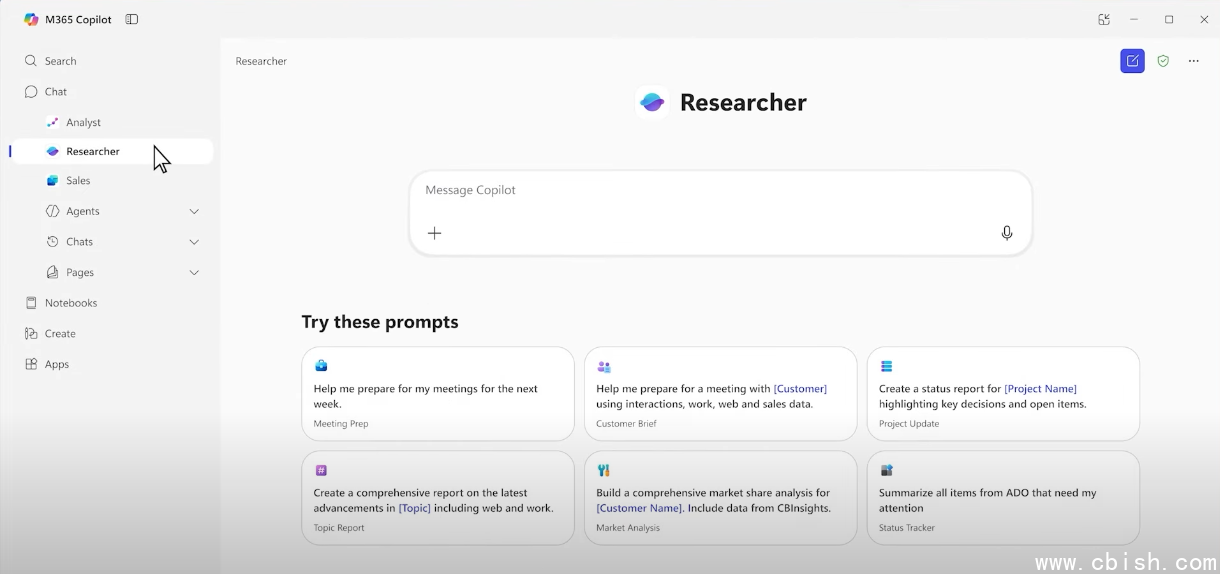Choose the Meeting Prep prompt card
This screenshot has height=574, width=1220.
tap(438, 394)
